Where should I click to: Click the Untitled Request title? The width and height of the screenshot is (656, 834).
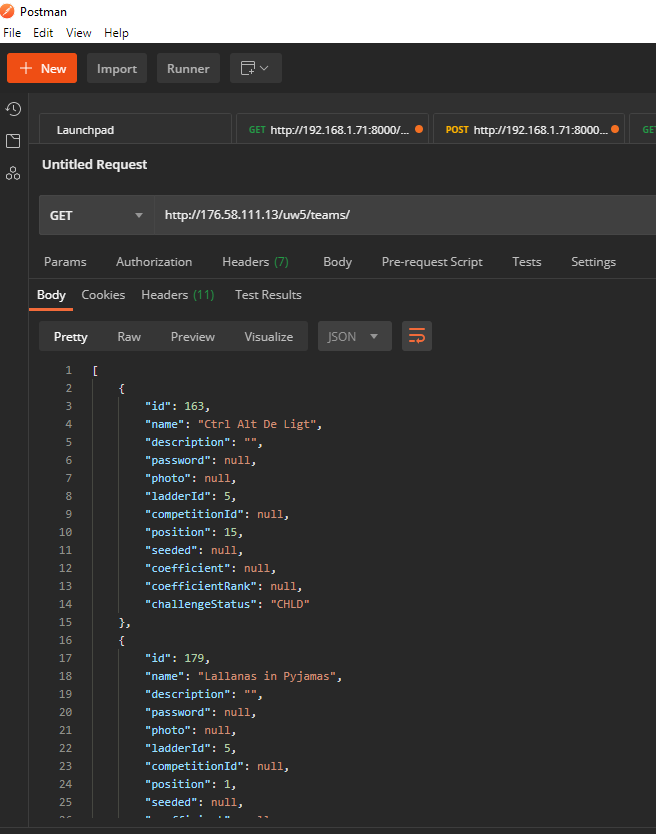95,164
